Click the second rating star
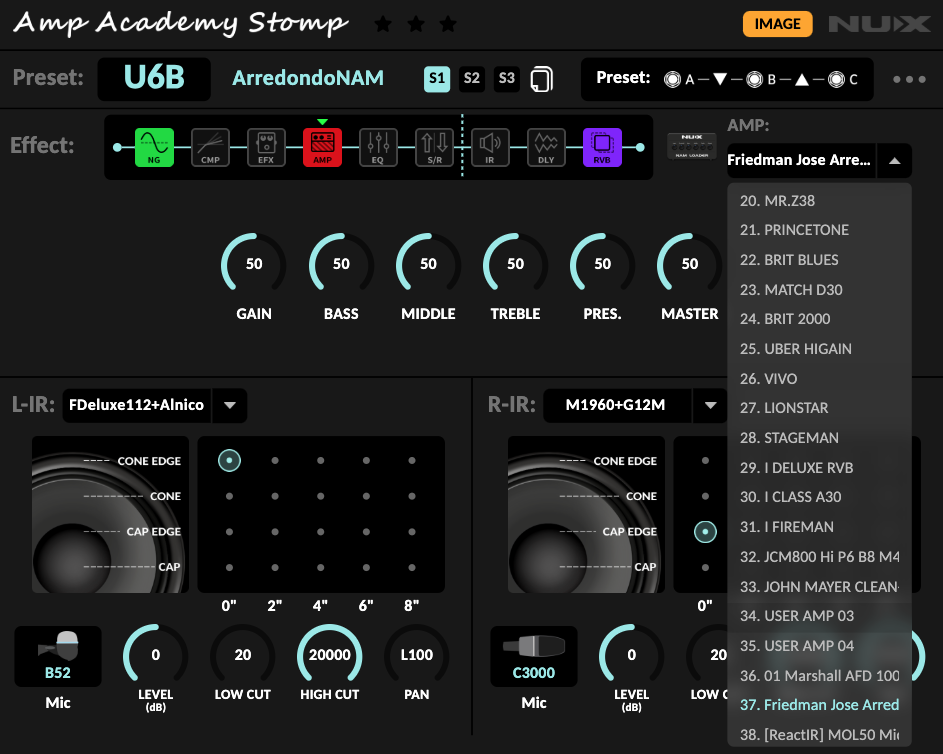This screenshot has height=754, width=943. pos(416,25)
